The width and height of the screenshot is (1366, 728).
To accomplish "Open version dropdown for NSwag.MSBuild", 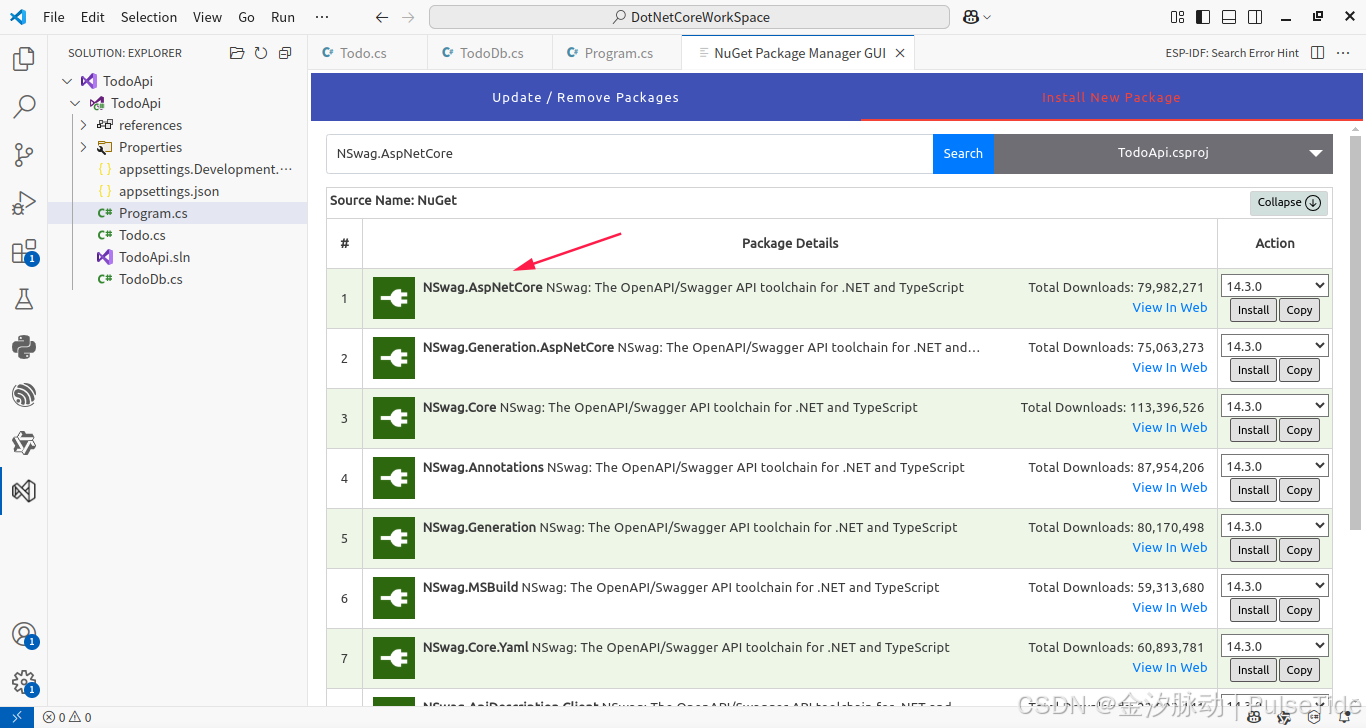I will [1275, 586].
